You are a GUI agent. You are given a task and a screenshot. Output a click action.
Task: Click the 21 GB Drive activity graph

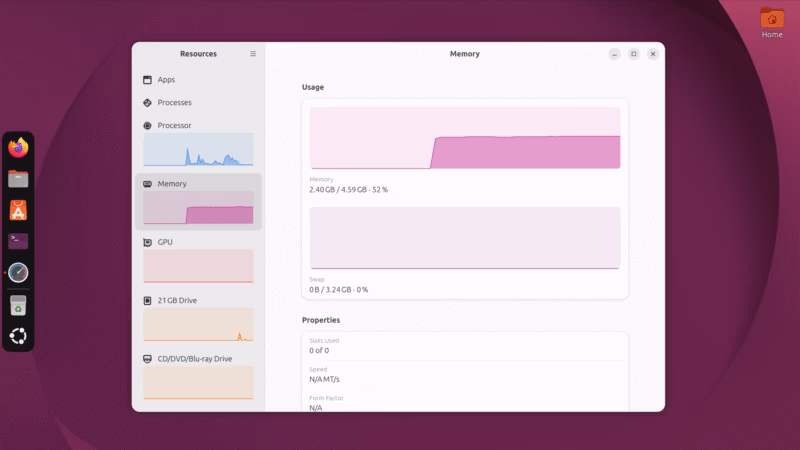198,324
